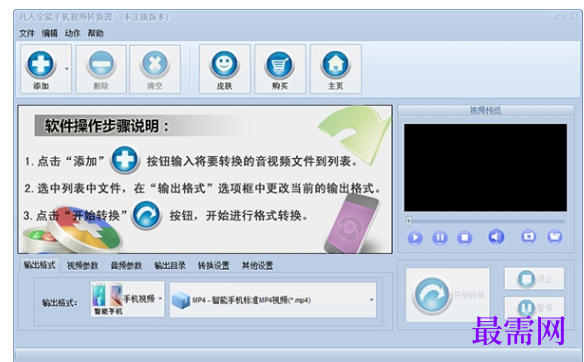Play the video preview
Viewport: 584px width, 362px height.
point(415,238)
